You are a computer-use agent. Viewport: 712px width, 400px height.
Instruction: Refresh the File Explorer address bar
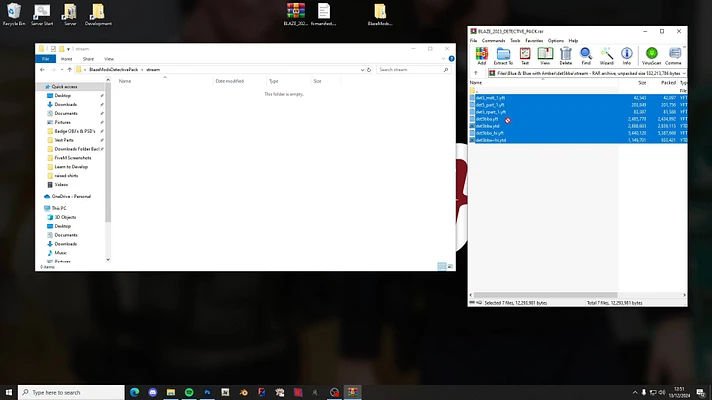(x=369, y=69)
